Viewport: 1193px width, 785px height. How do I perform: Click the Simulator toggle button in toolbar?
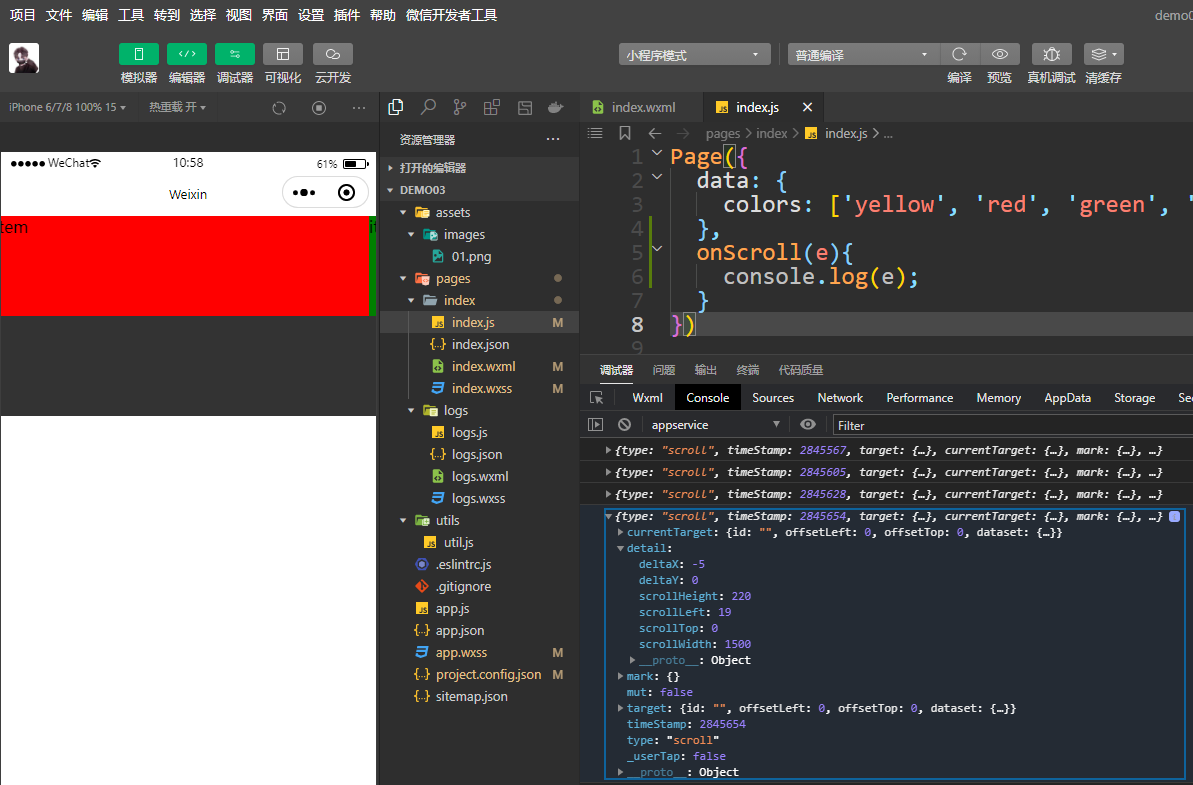139,54
